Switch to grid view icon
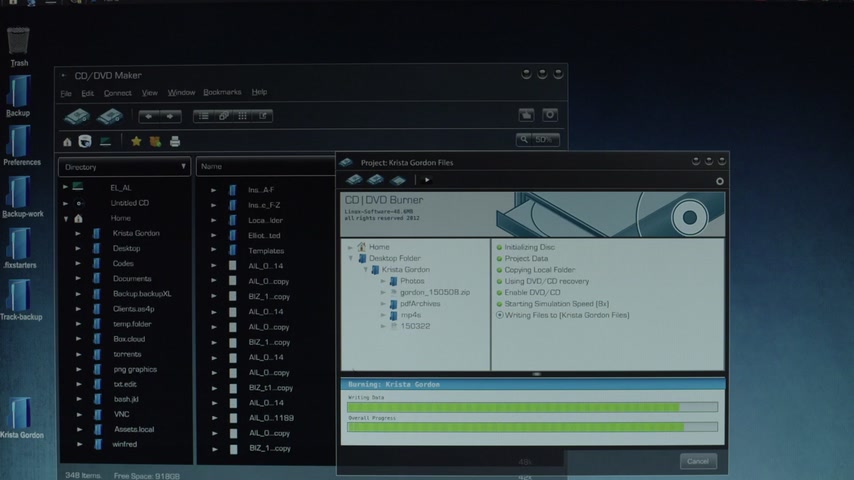The height and width of the screenshot is (480, 854). click(x=243, y=116)
